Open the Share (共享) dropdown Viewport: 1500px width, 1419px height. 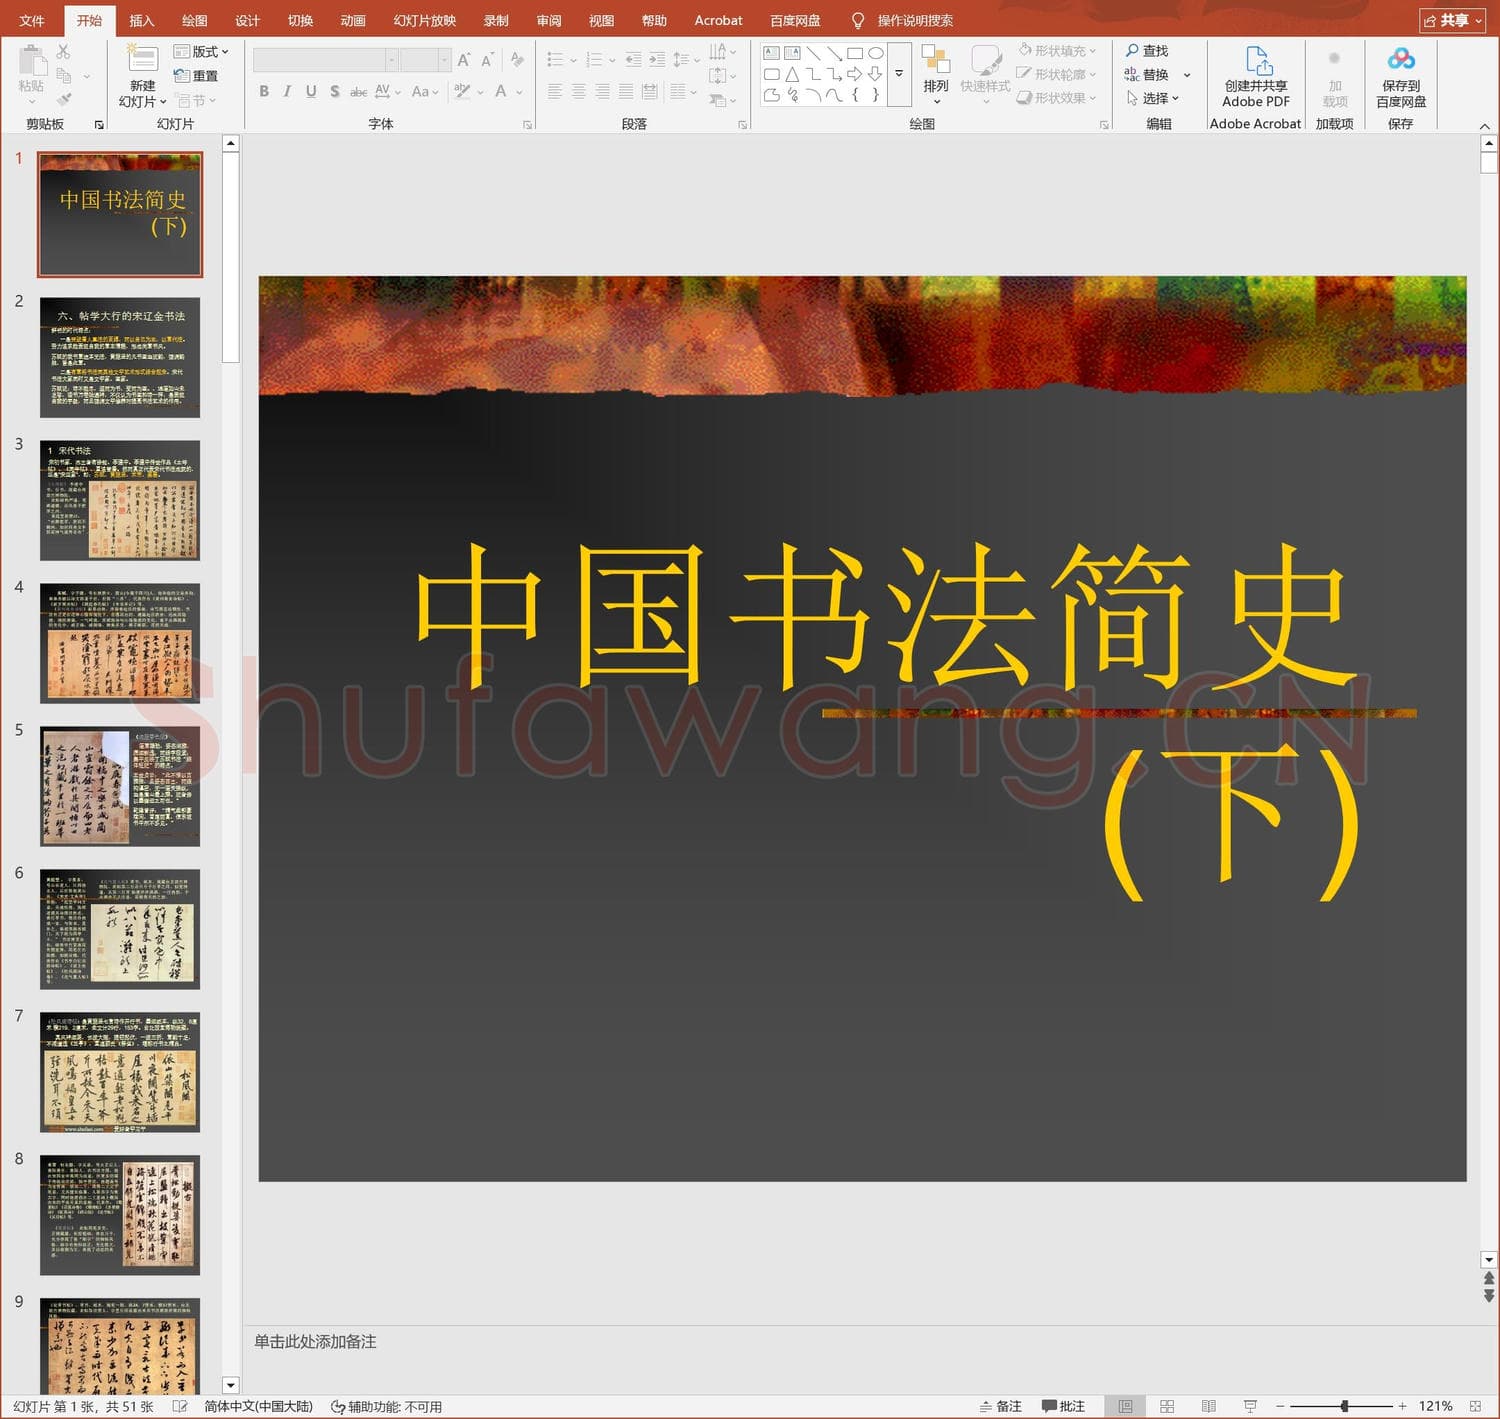click(x=1452, y=20)
